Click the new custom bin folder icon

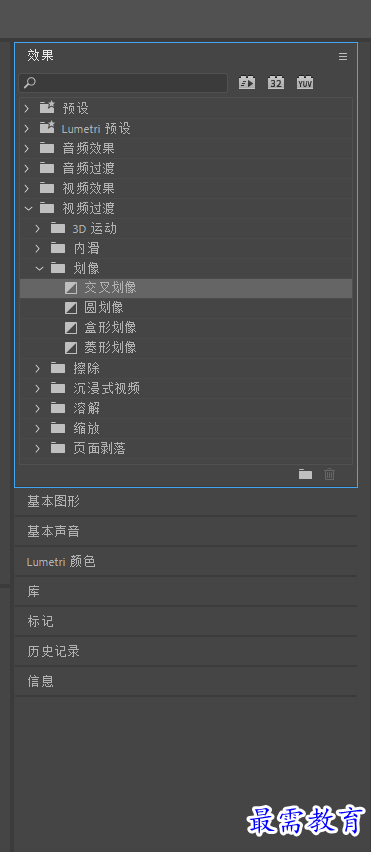pyautogui.click(x=305, y=474)
